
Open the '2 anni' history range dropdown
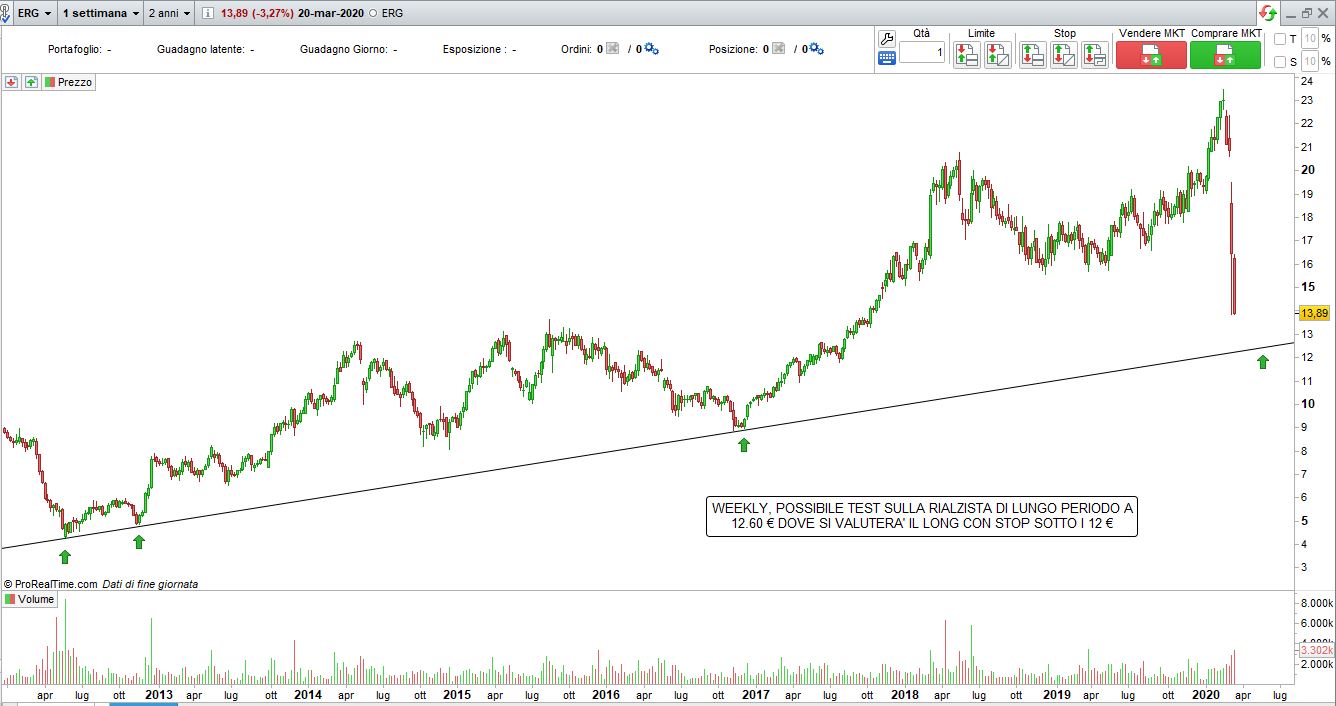[168, 13]
